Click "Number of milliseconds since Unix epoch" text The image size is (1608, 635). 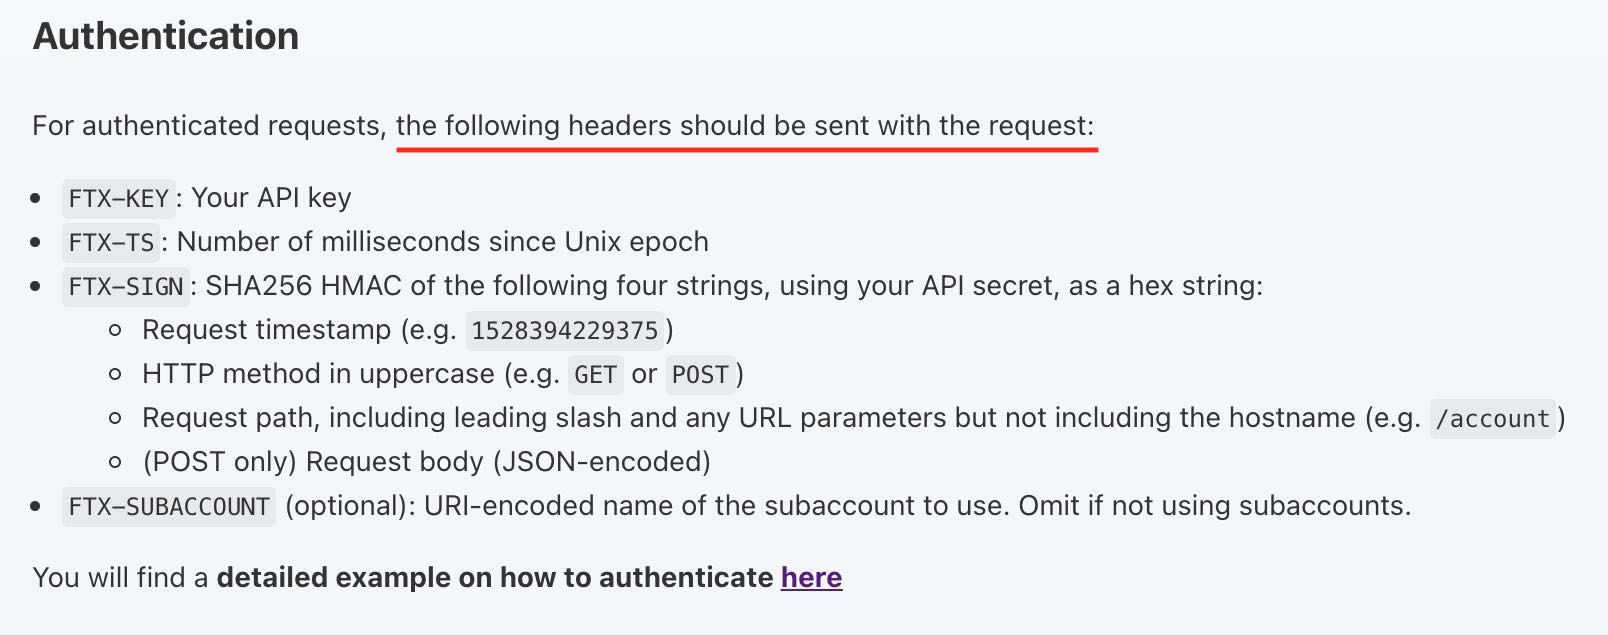point(442,242)
